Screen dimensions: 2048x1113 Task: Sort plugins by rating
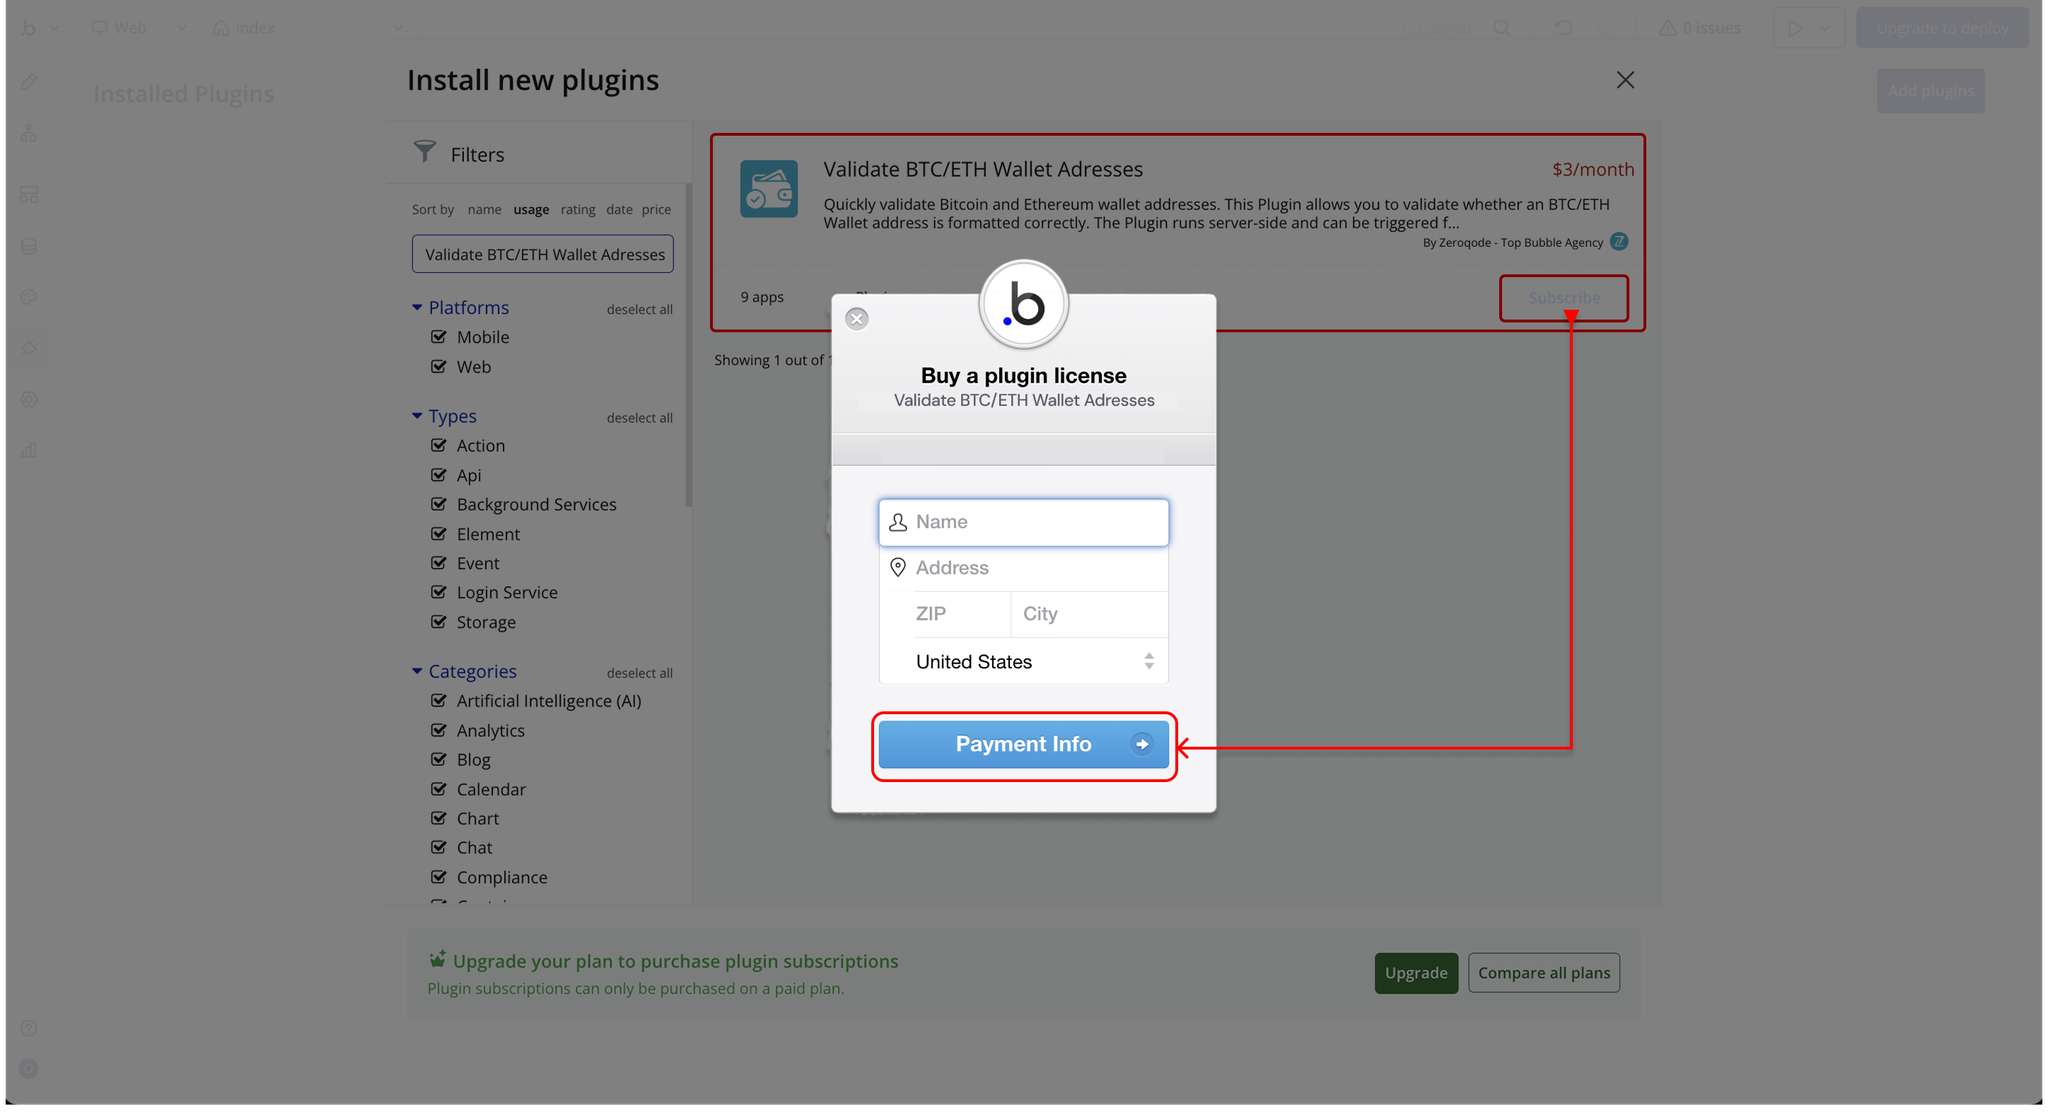coord(577,210)
